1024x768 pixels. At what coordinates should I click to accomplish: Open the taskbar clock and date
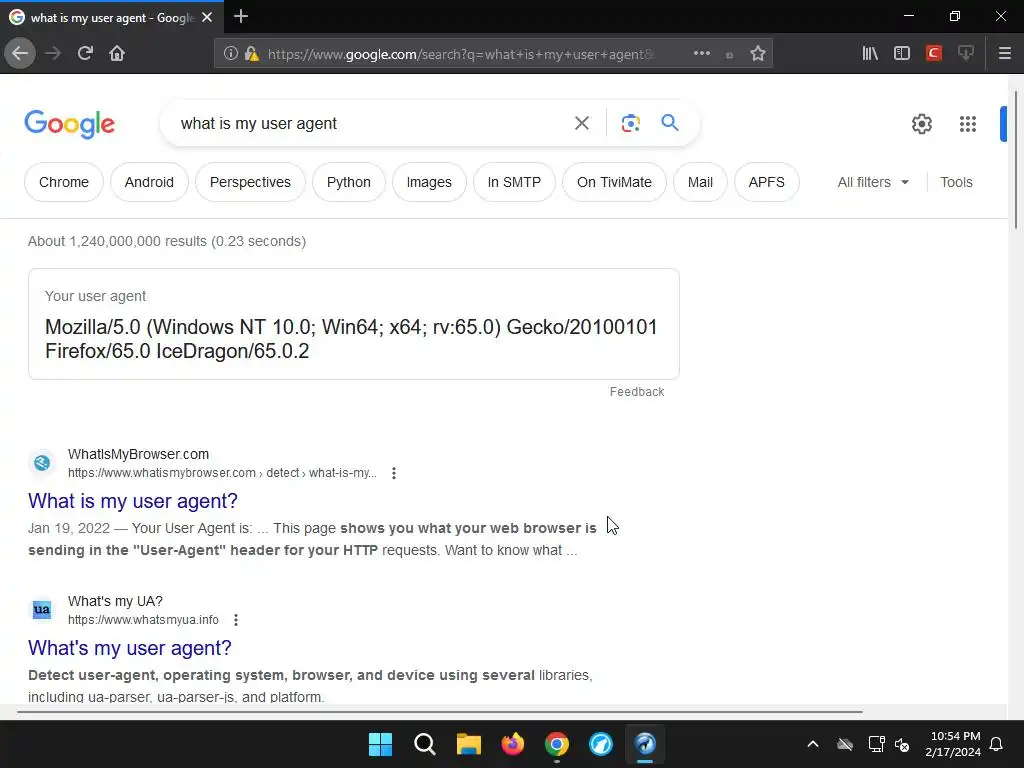click(953, 744)
